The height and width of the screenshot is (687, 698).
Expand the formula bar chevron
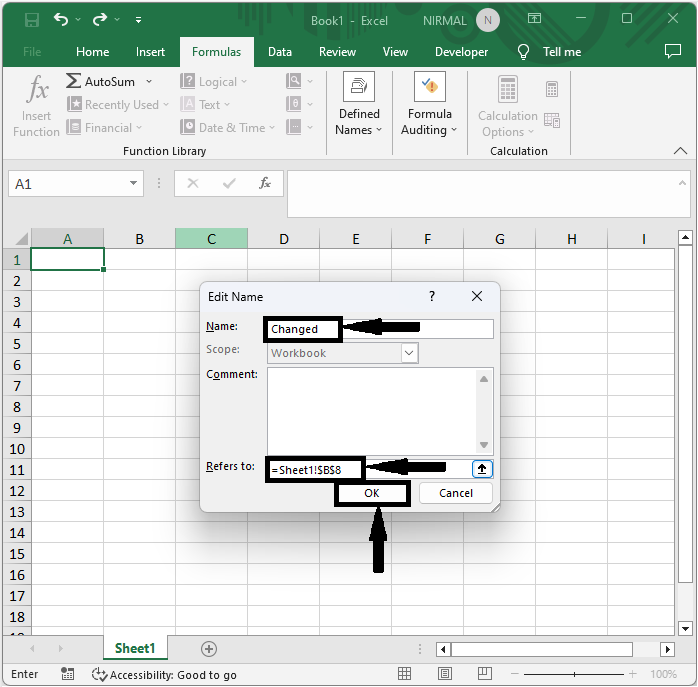(x=682, y=183)
